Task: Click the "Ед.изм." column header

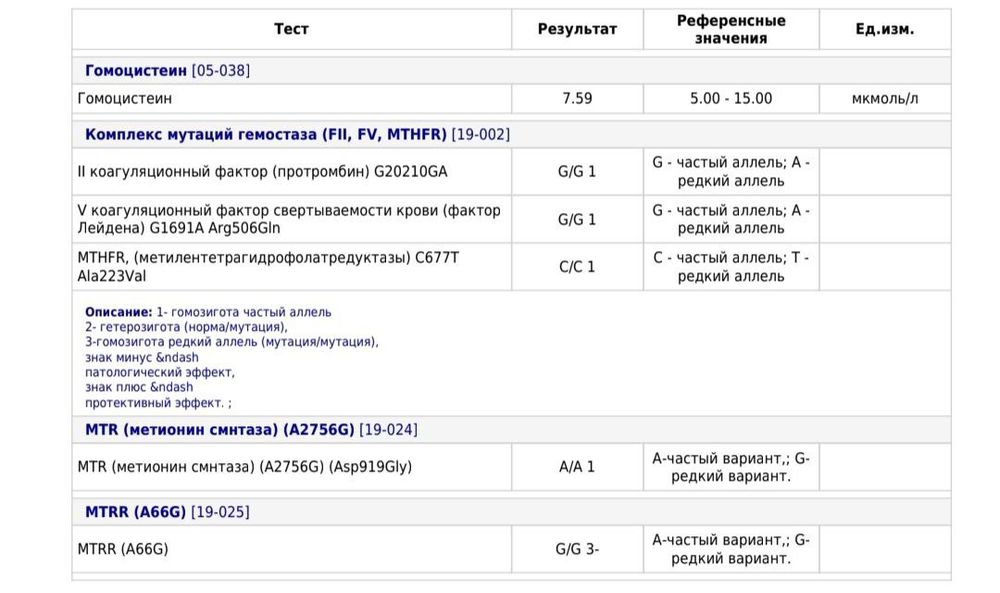Action: pyautogui.click(x=884, y=29)
